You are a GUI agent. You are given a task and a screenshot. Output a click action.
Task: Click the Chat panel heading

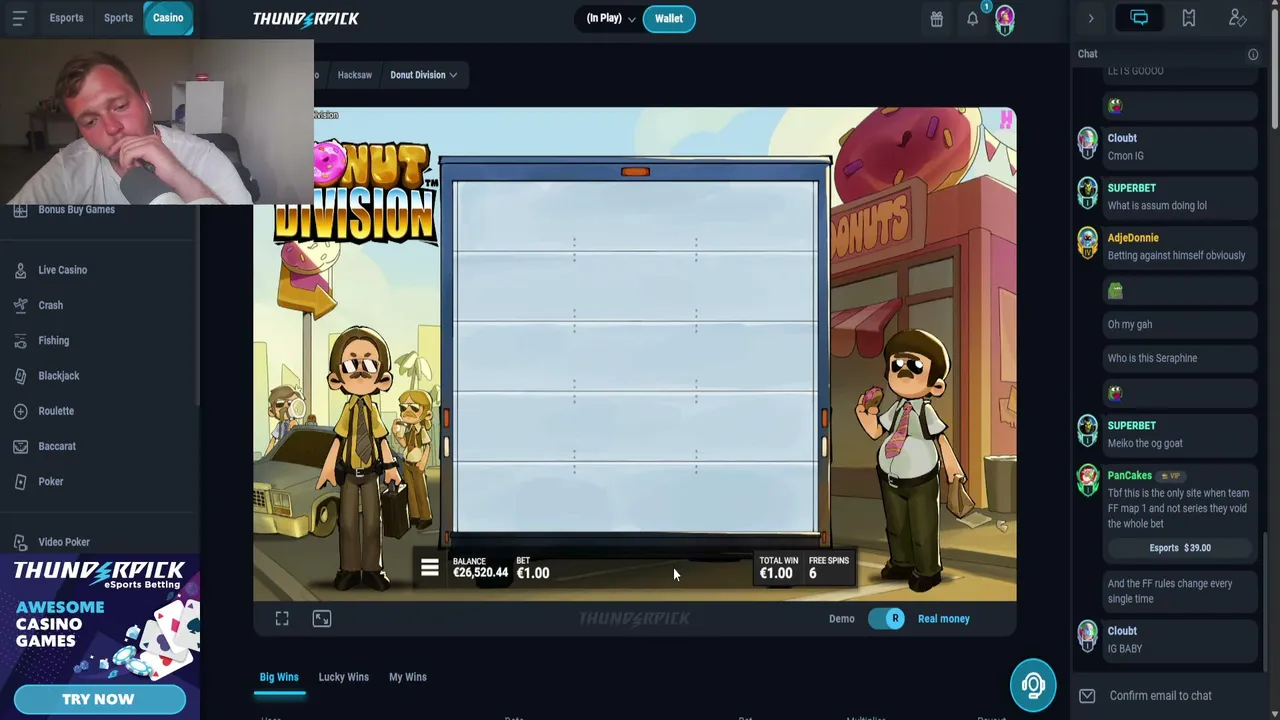tap(1087, 54)
